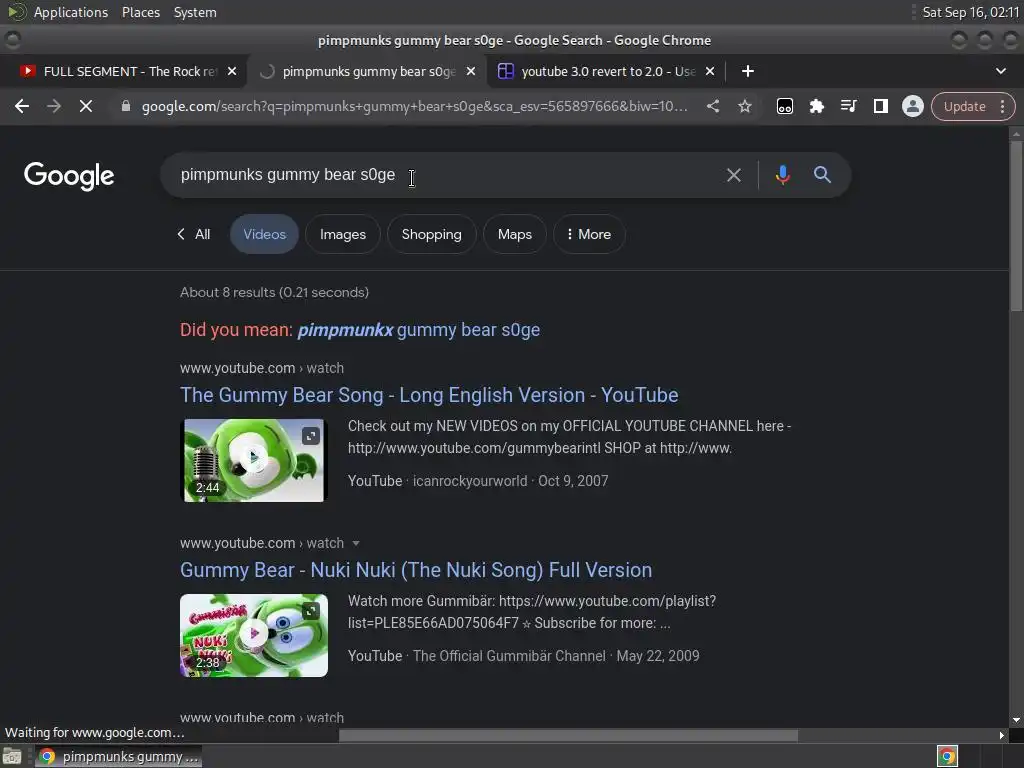Expand preview icon on Gummy Bear Song thumbnail
The image size is (1024, 768).
click(x=311, y=436)
